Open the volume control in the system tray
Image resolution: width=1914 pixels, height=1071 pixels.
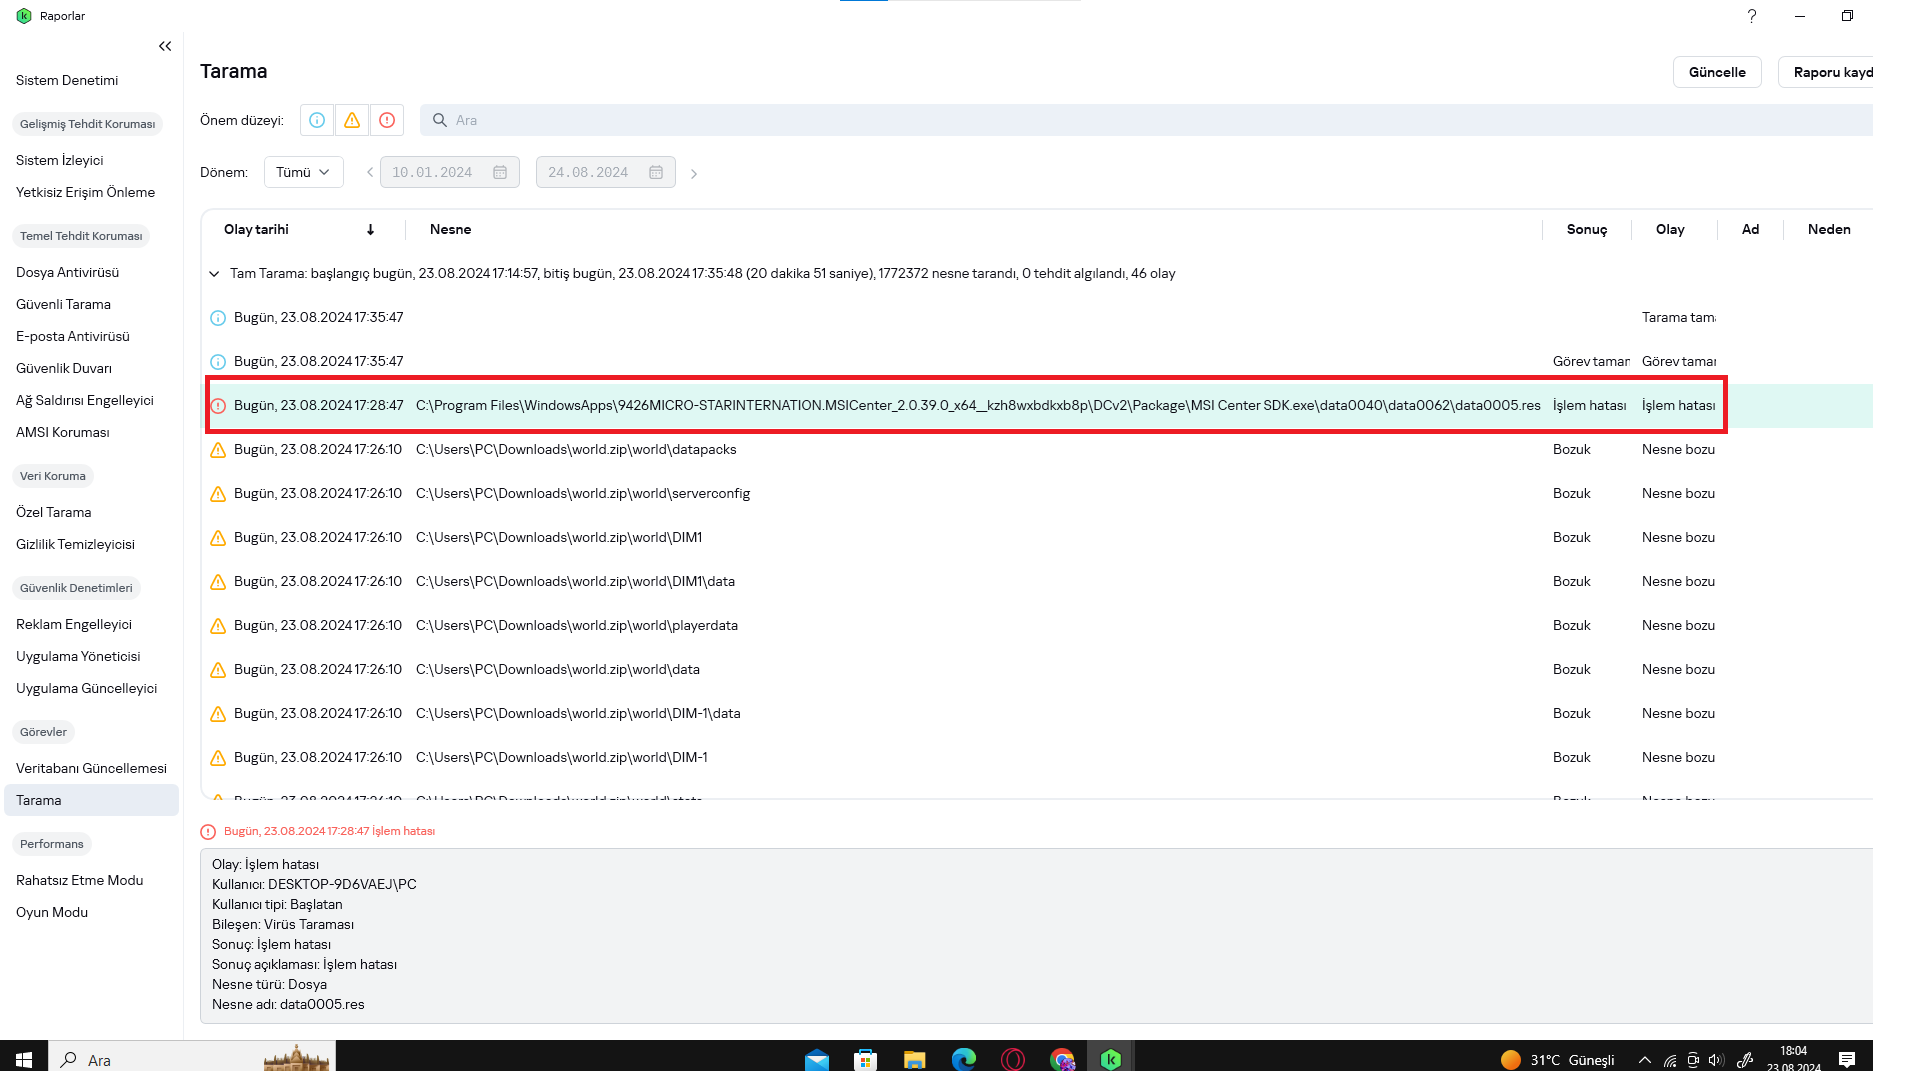1716,1060
